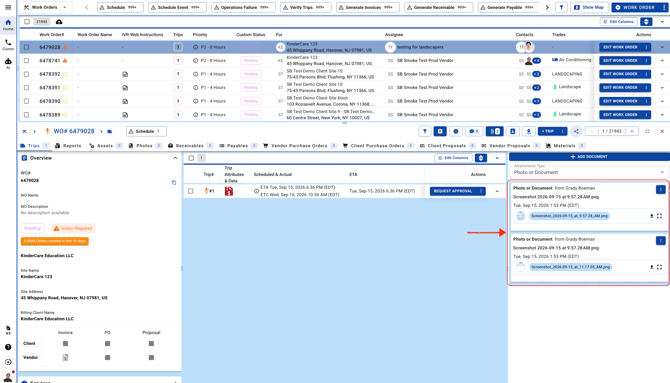Open Comm phone section in sidebar
670x383 pixels.
(8, 45)
